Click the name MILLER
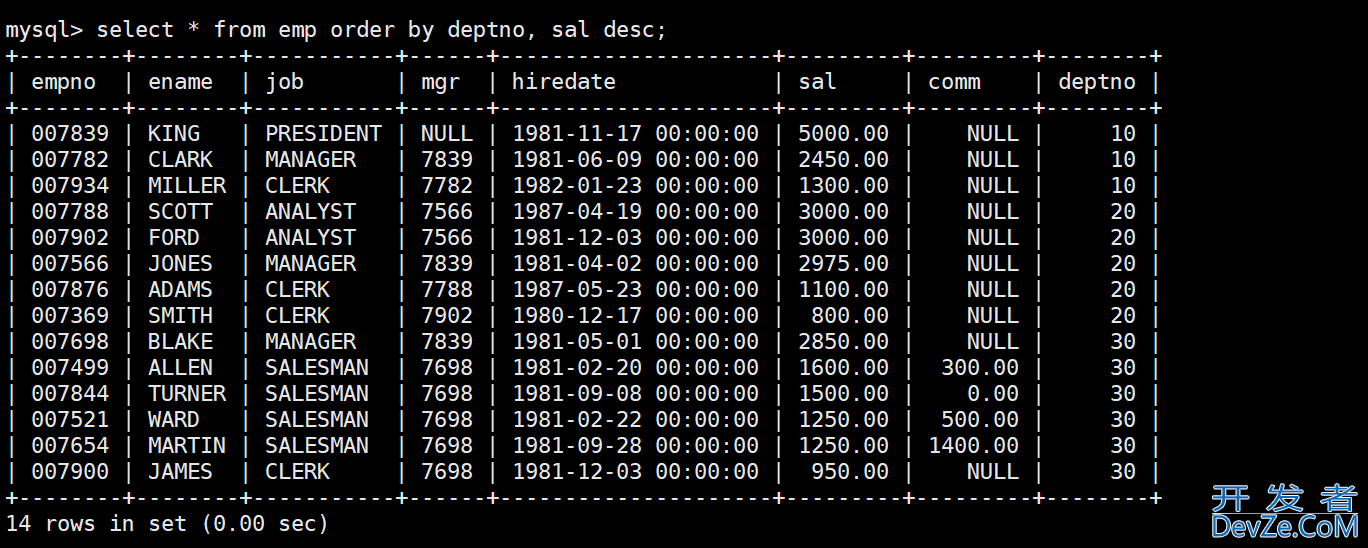1368x548 pixels. tap(187, 185)
